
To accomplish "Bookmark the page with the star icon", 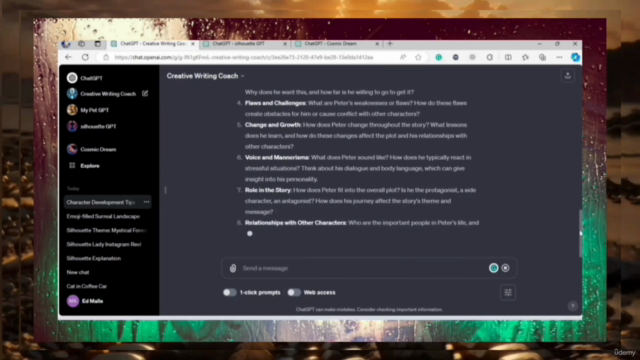I will pyautogui.click(x=418, y=58).
